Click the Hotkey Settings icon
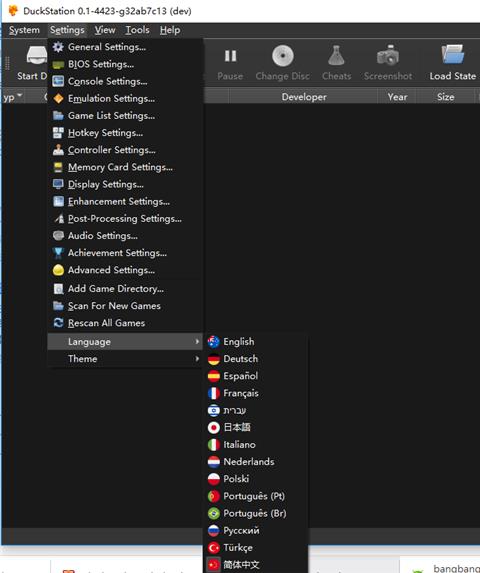The width and height of the screenshot is (480, 573). tap(58, 133)
